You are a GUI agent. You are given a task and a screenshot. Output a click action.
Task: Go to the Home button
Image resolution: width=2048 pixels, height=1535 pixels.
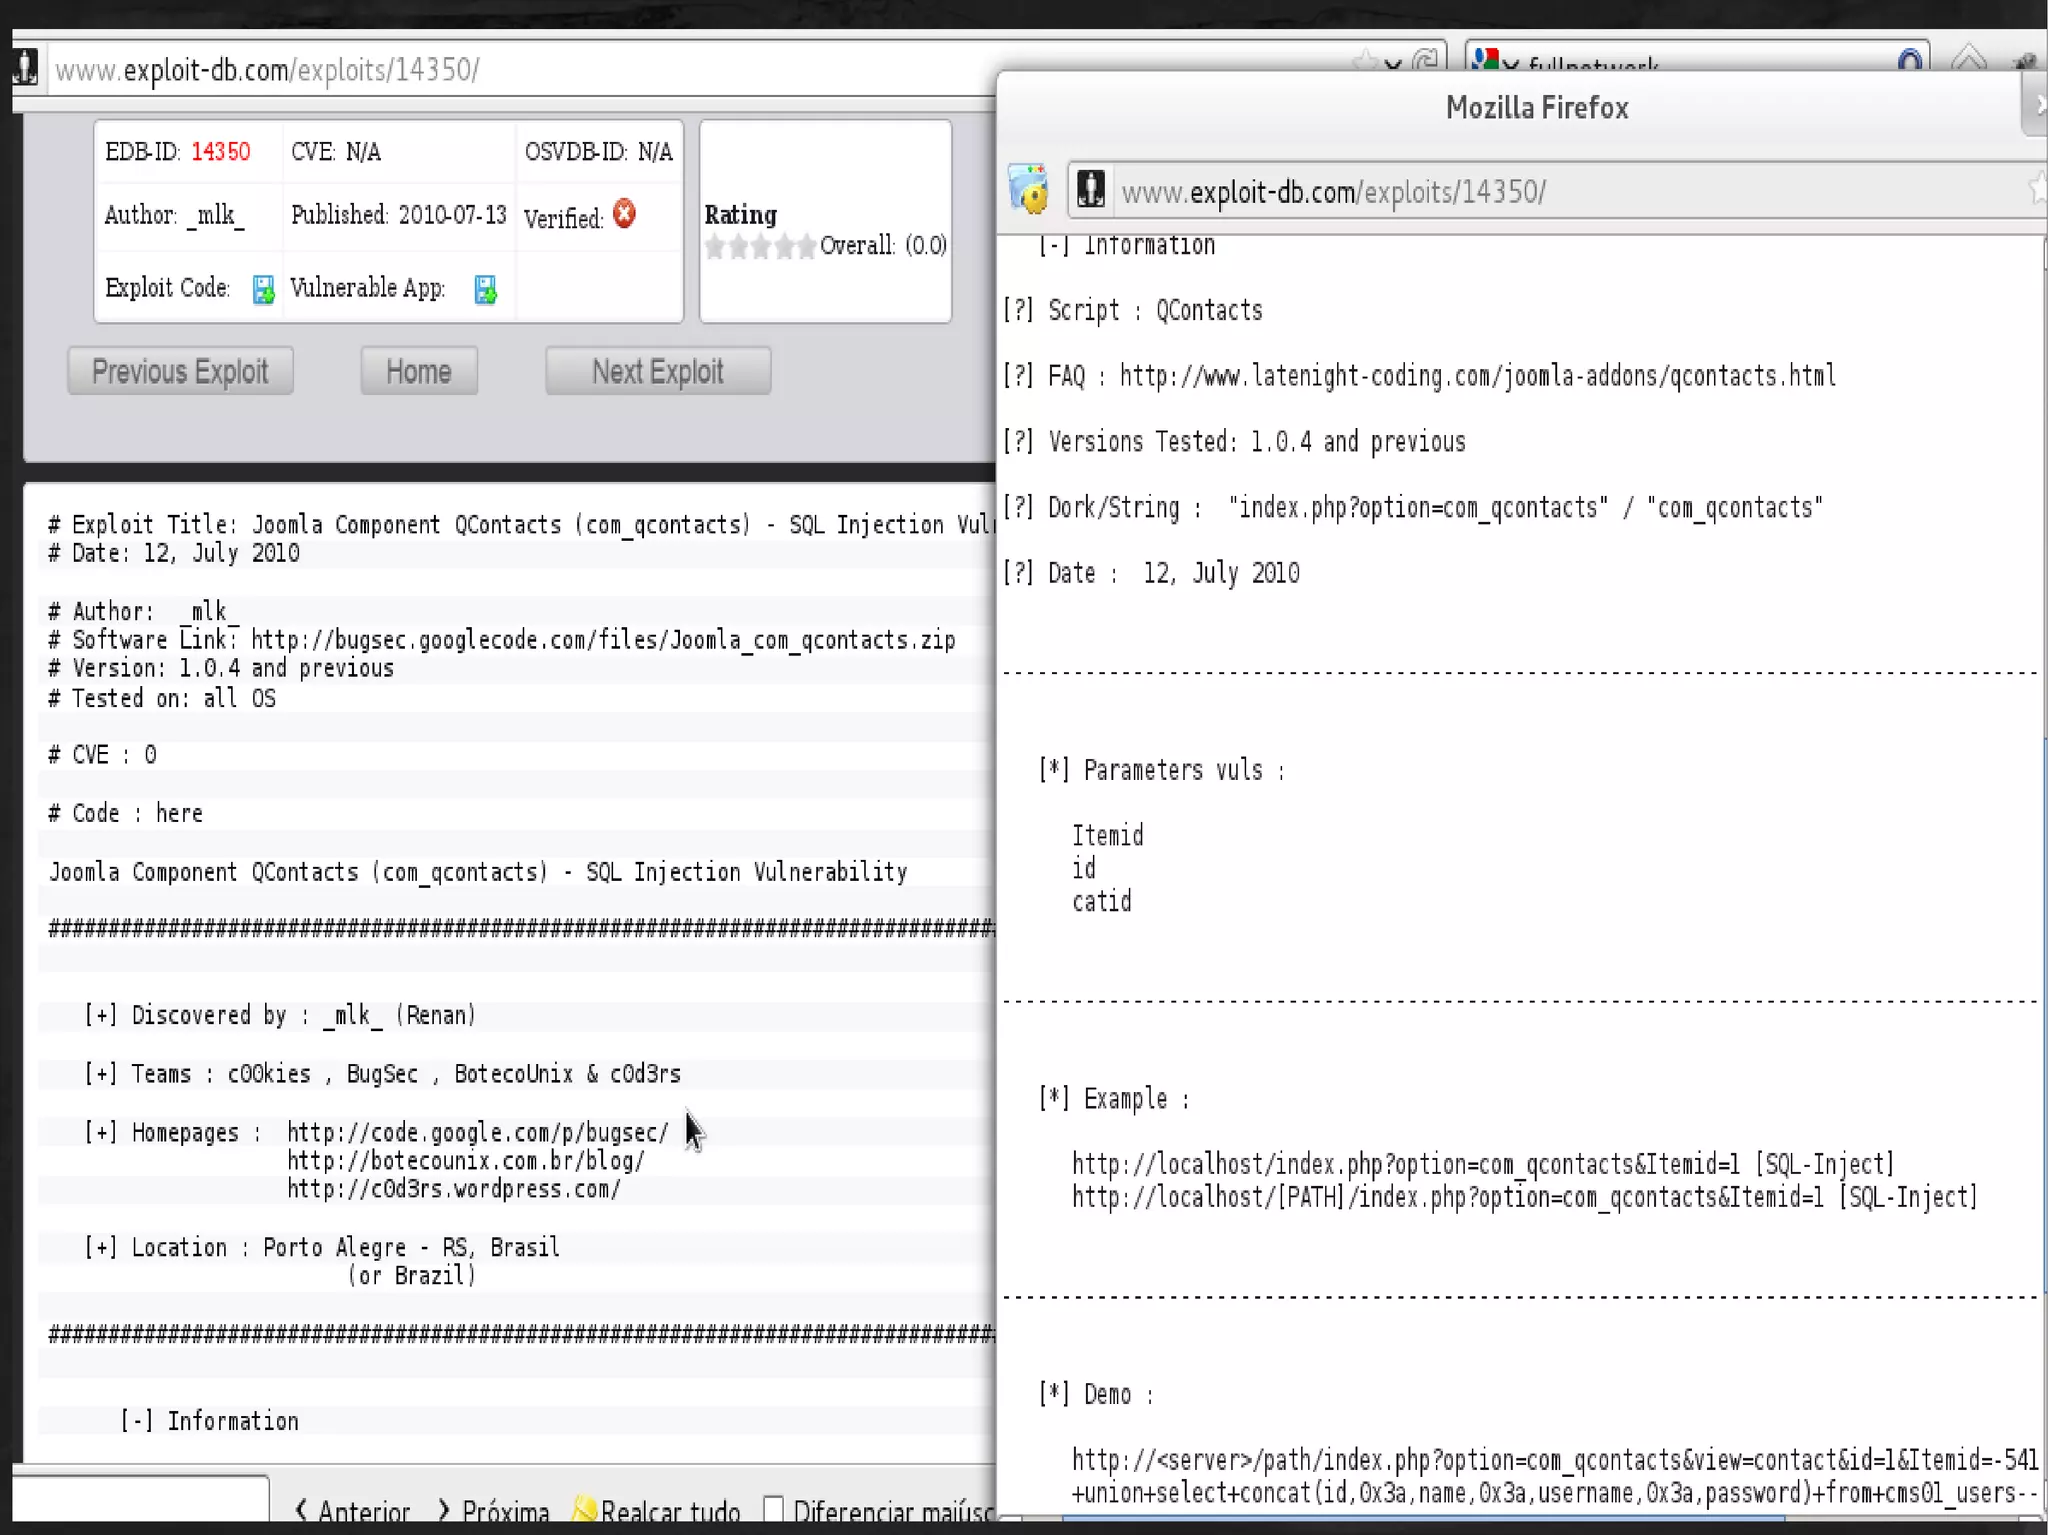418,372
